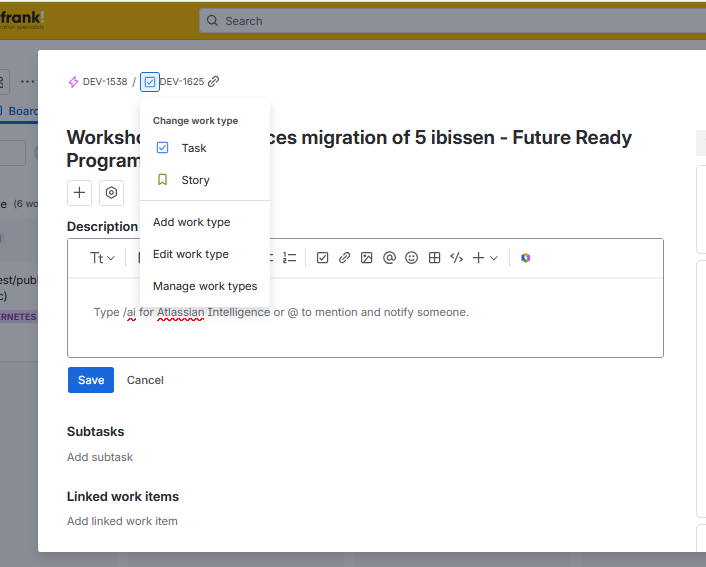Launch the Atlassian Intelligence toolbar icon
Viewport: 706px width, 567px height.
525,258
